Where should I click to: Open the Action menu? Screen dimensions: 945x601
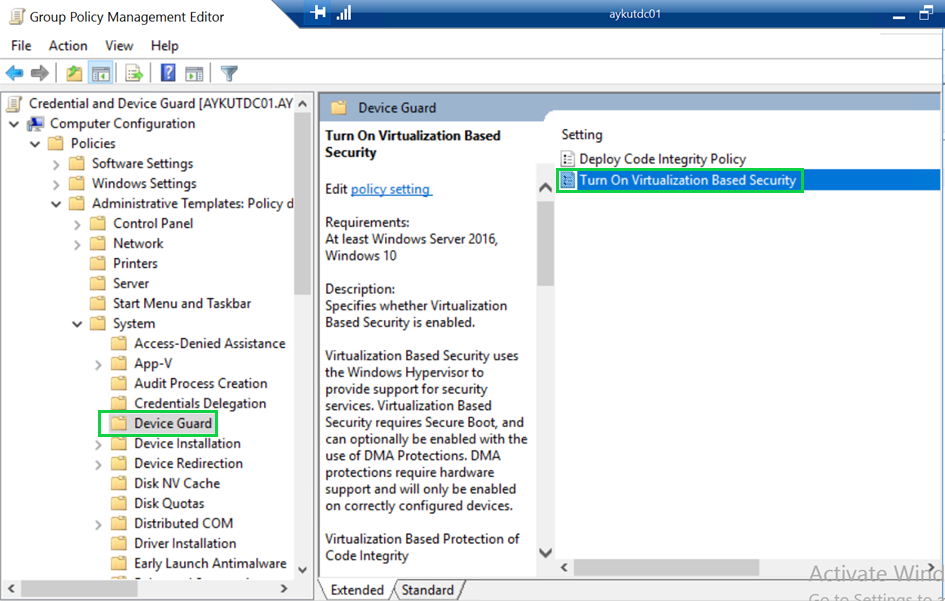[67, 45]
